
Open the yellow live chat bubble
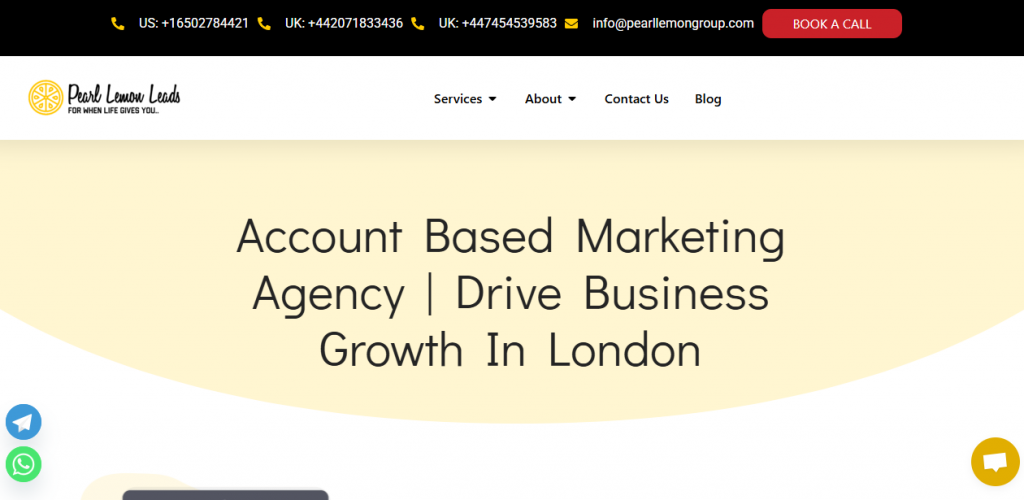click(995, 461)
